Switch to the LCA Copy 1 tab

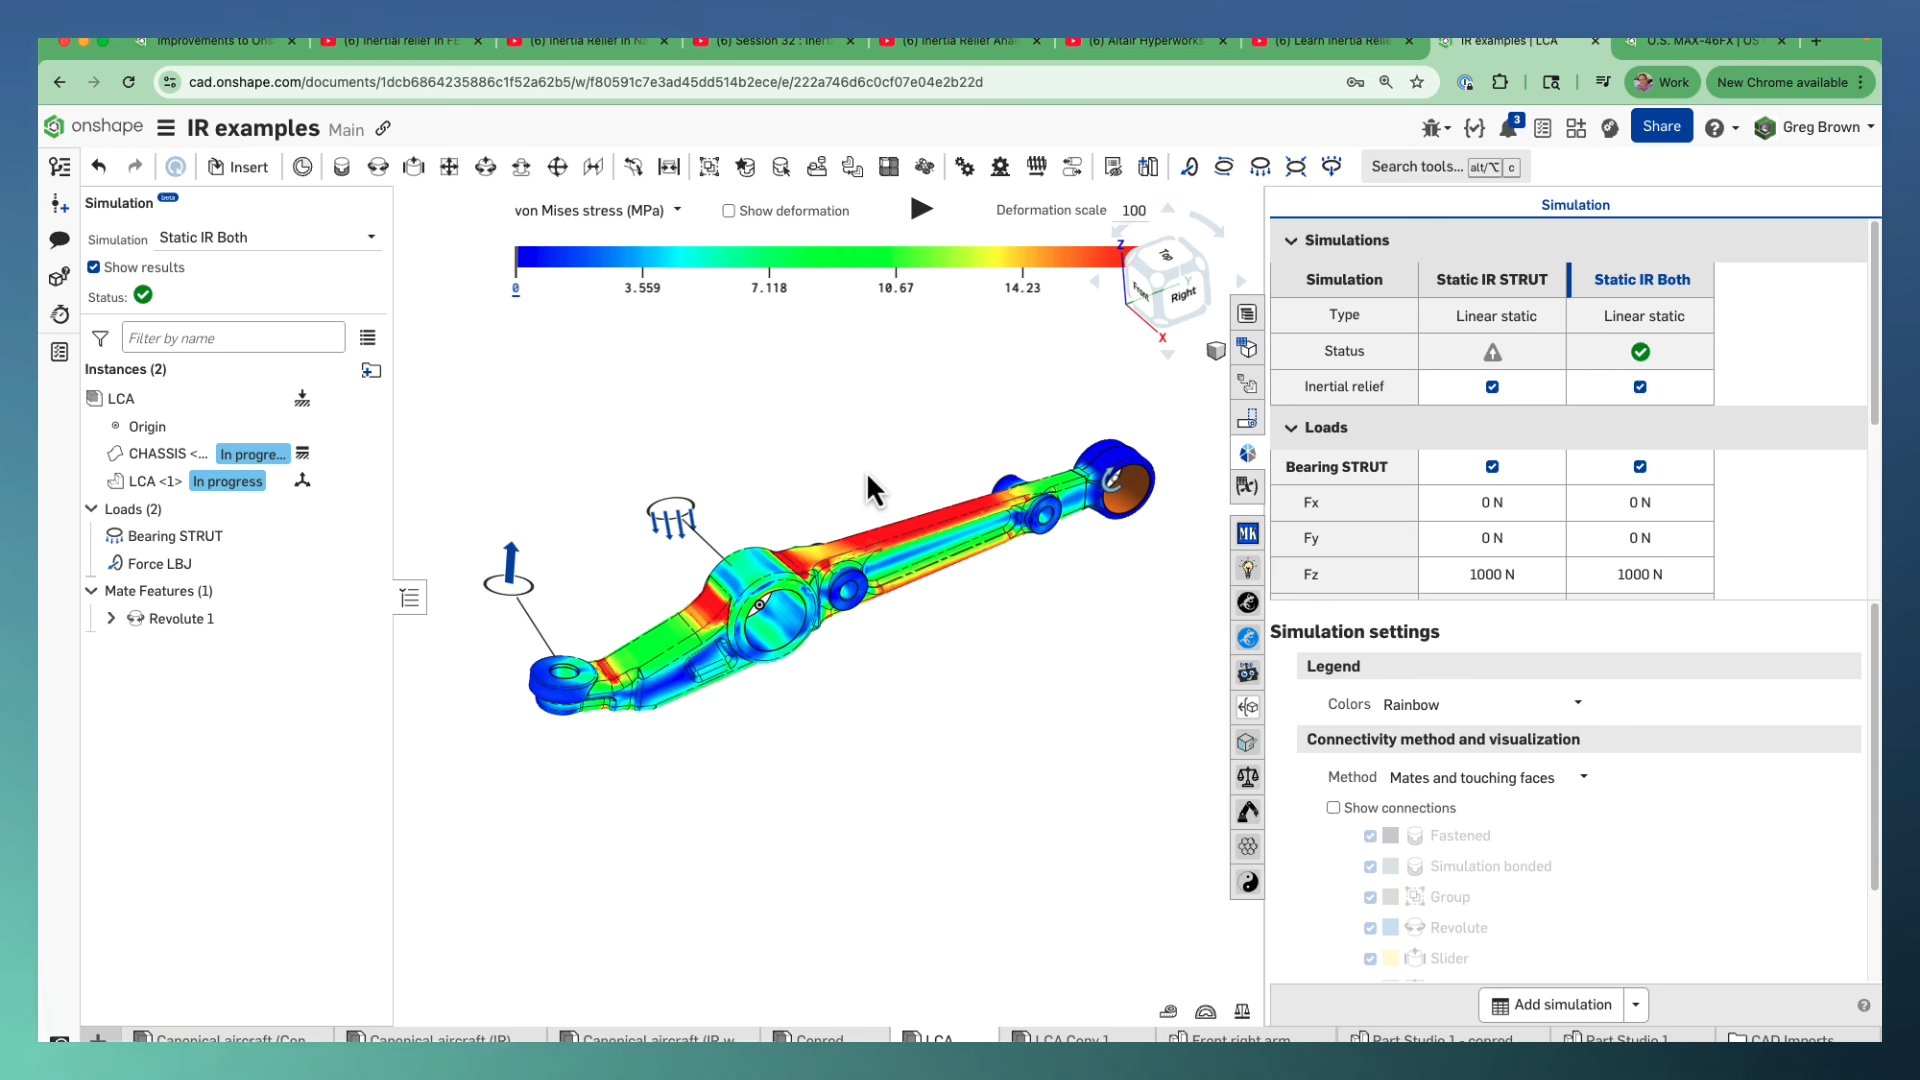[x=1072, y=1039]
